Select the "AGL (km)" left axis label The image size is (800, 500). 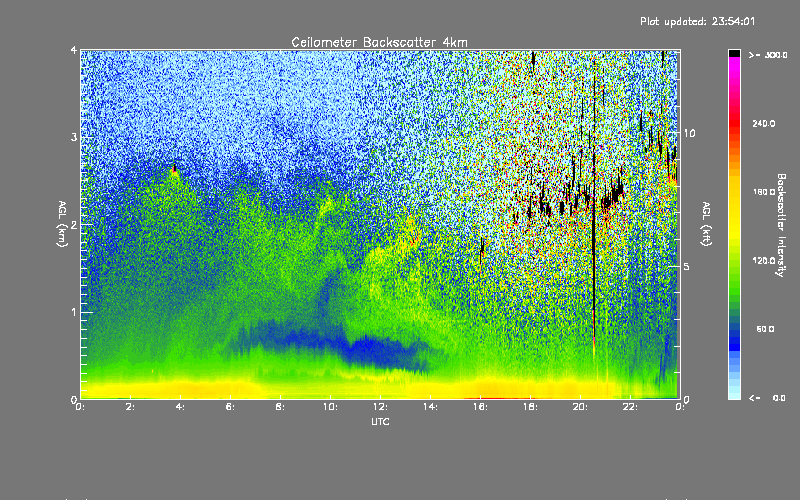62,224
